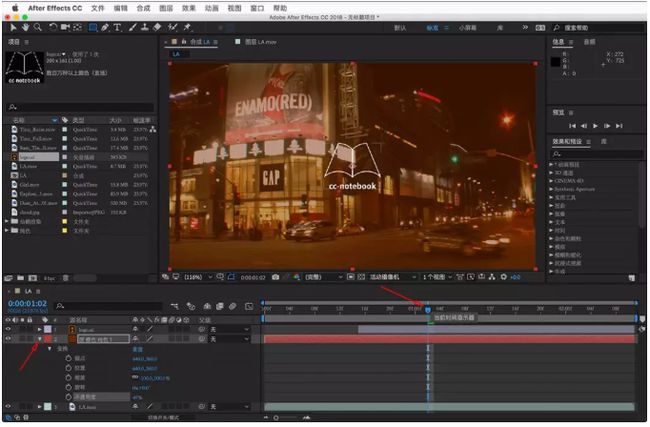Select the Rotation tool
This screenshot has width=650, height=427.
pyautogui.click(x=53, y=27)
